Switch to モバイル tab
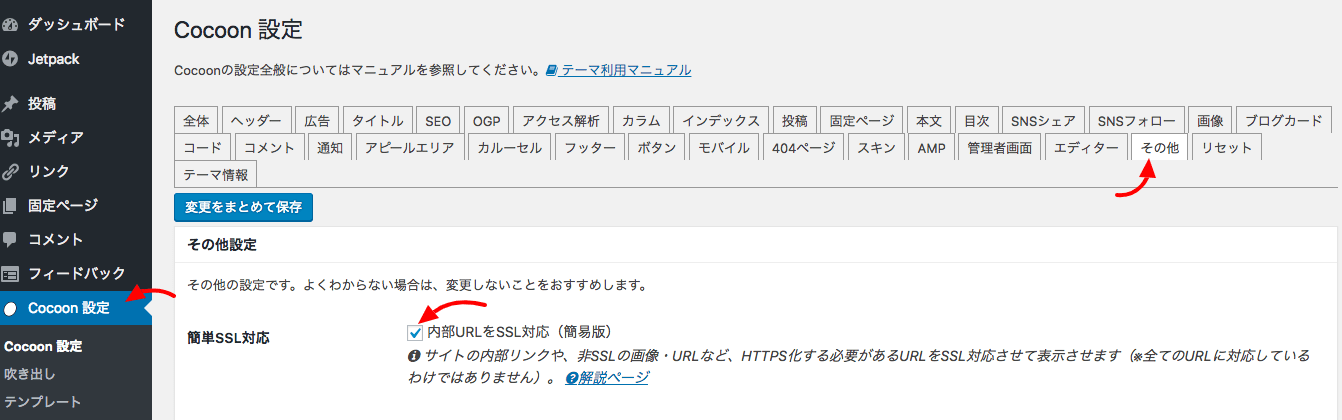This screenshot has height=420, width=1342. click(x=723, y=148)
